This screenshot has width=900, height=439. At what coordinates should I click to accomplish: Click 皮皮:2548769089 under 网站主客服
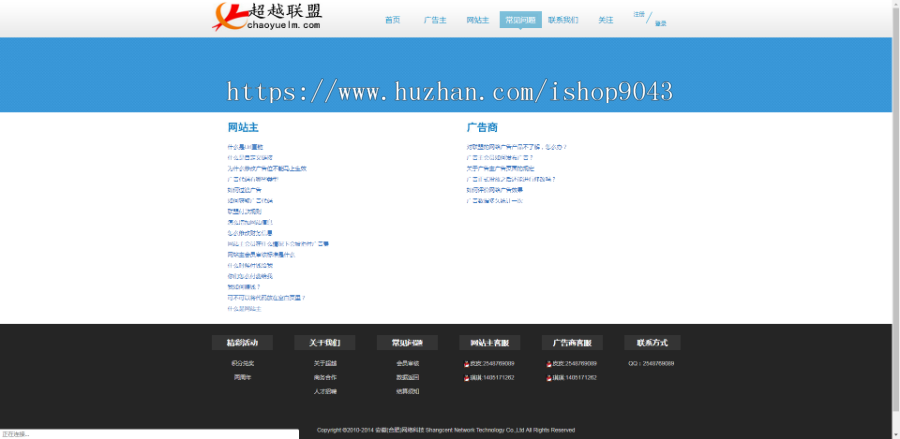[x=492, y=364]
